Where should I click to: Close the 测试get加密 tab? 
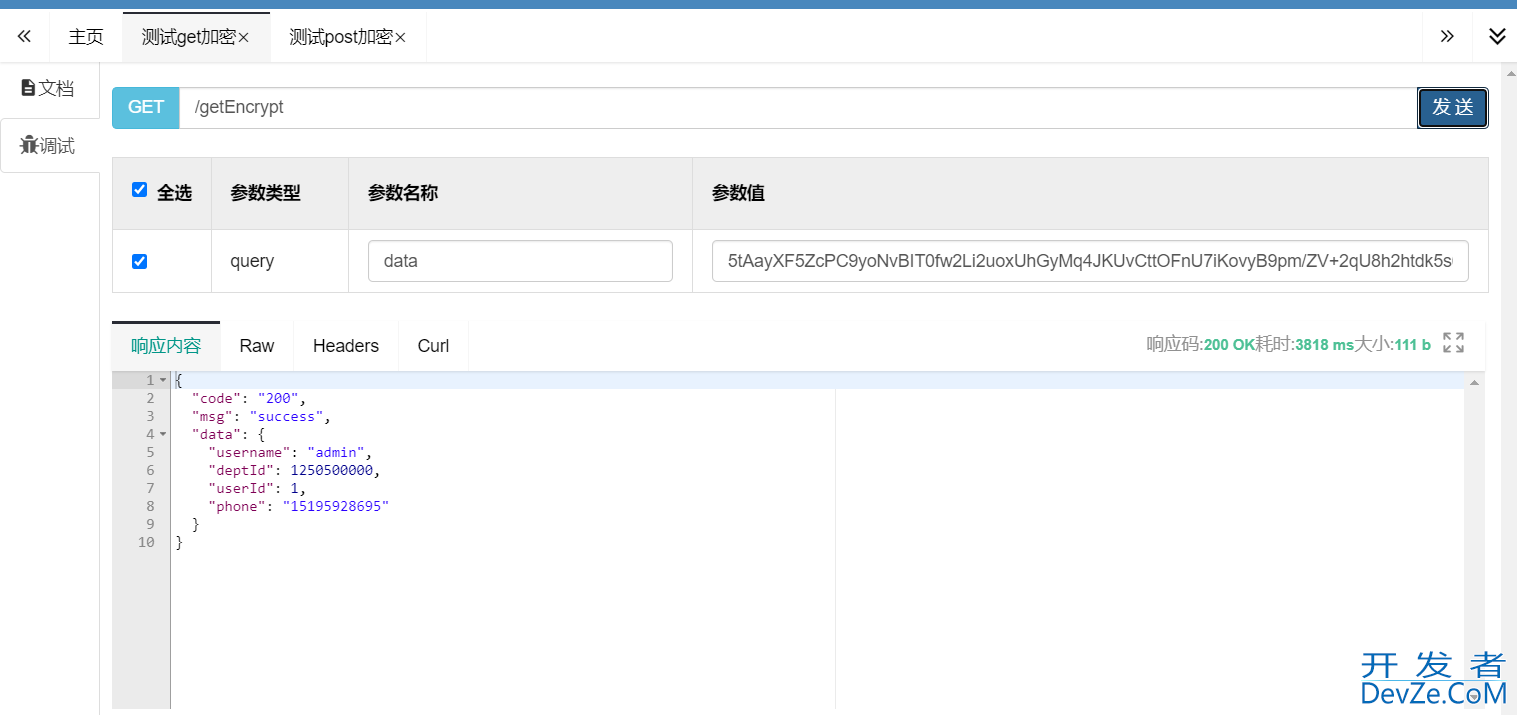pos(243,38)
